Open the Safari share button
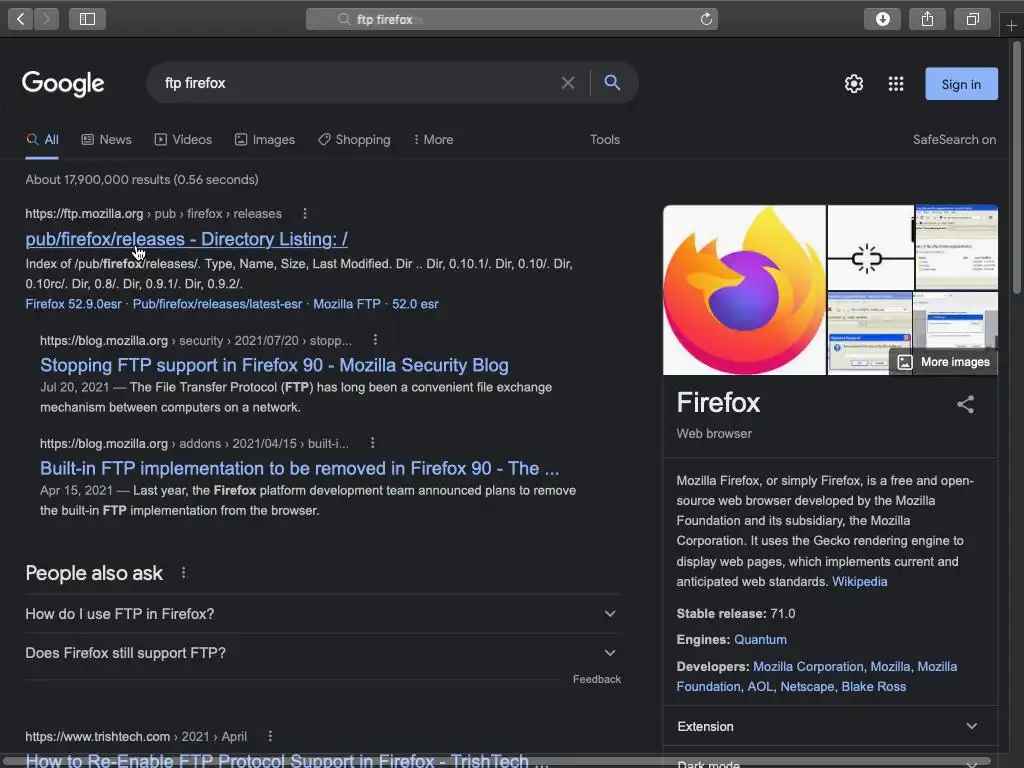The height and width of the screenshot is (768, 1024). pyautogui.click(x=927, y=19)
